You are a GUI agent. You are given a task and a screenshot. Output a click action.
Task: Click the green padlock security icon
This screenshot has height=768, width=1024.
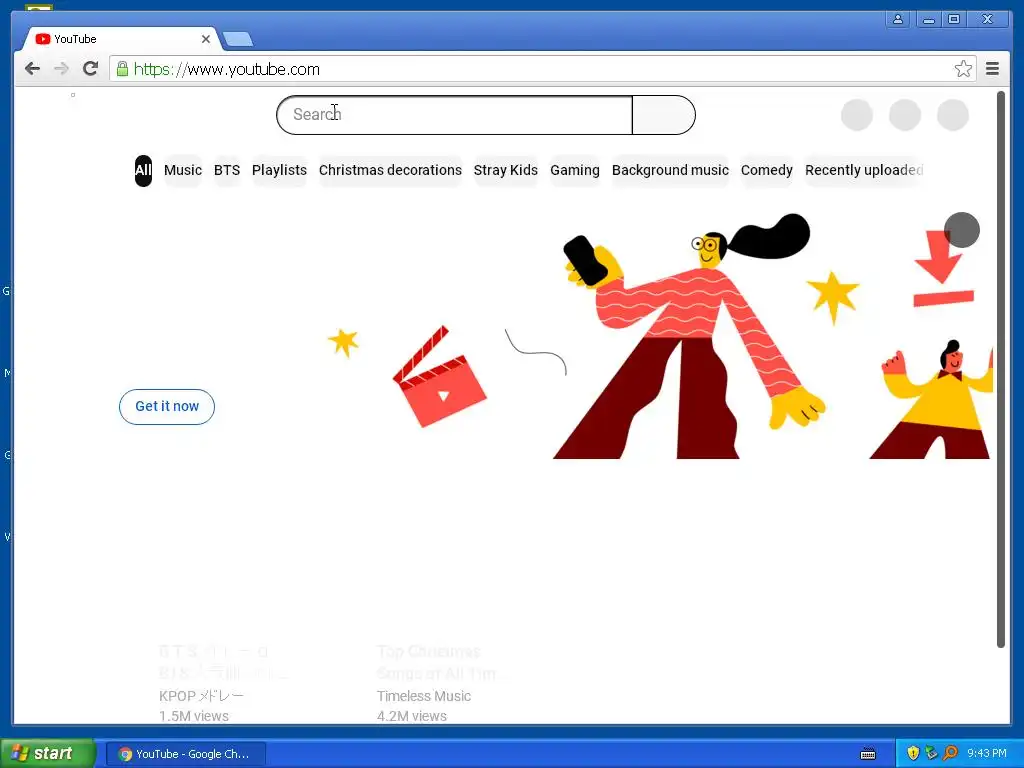tap(122, 69)
